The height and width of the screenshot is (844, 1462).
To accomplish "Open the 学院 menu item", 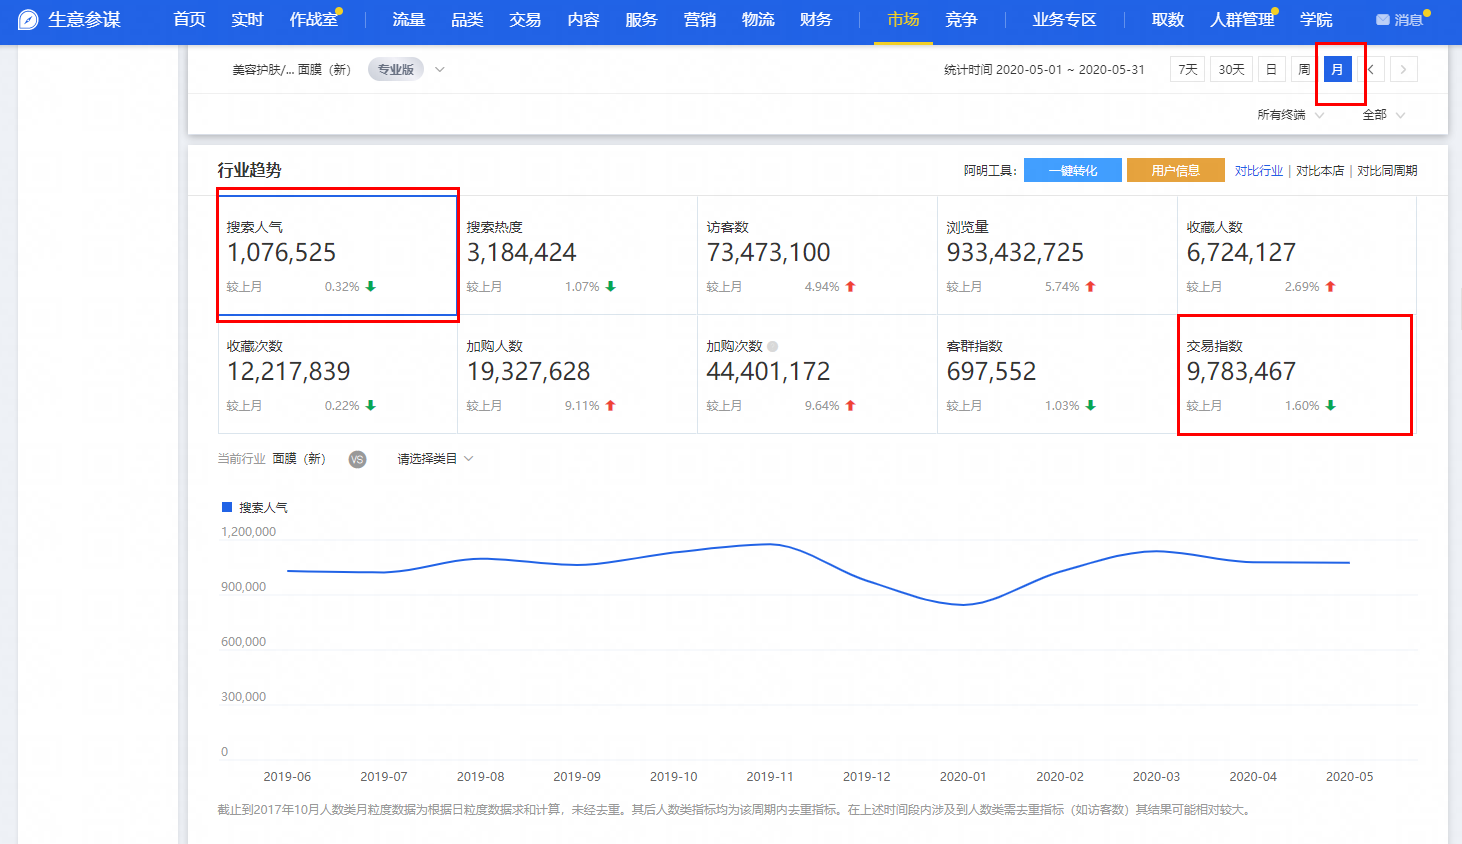I will click(1316, 20).
